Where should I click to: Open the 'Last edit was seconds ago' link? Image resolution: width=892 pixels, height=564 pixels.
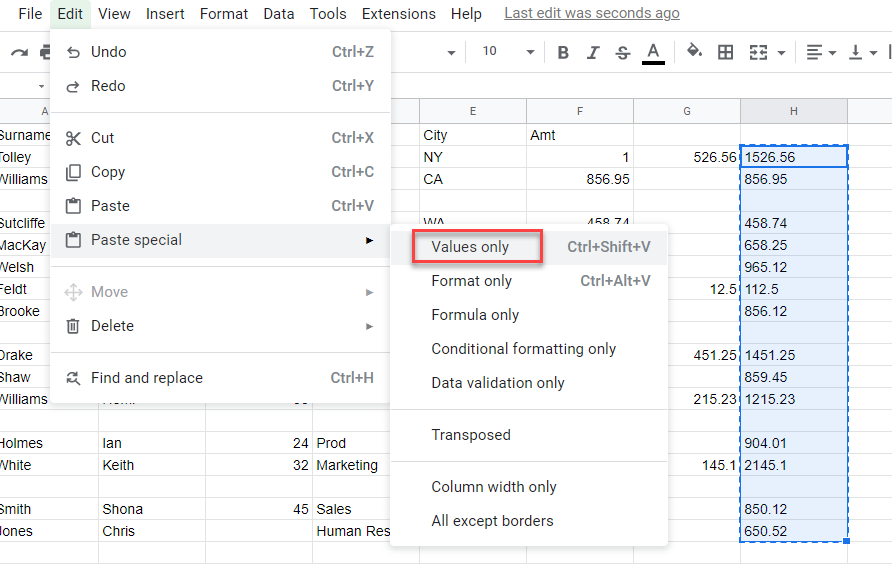point(591,14)
